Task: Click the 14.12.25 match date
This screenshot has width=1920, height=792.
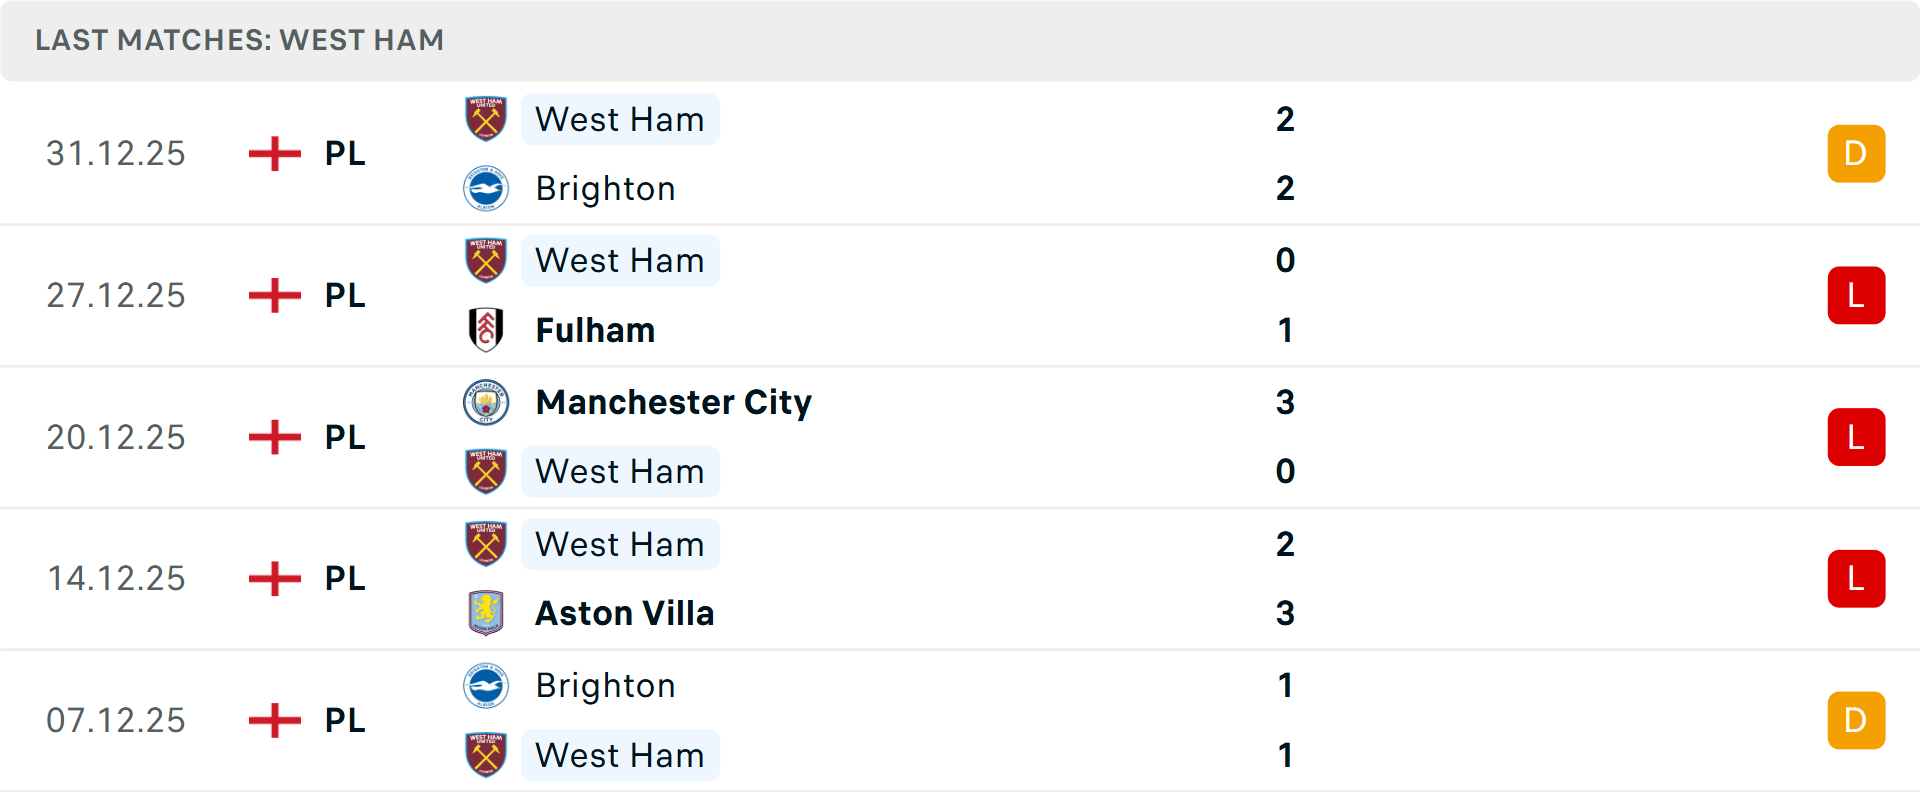Action: click(x=116, y=578)
